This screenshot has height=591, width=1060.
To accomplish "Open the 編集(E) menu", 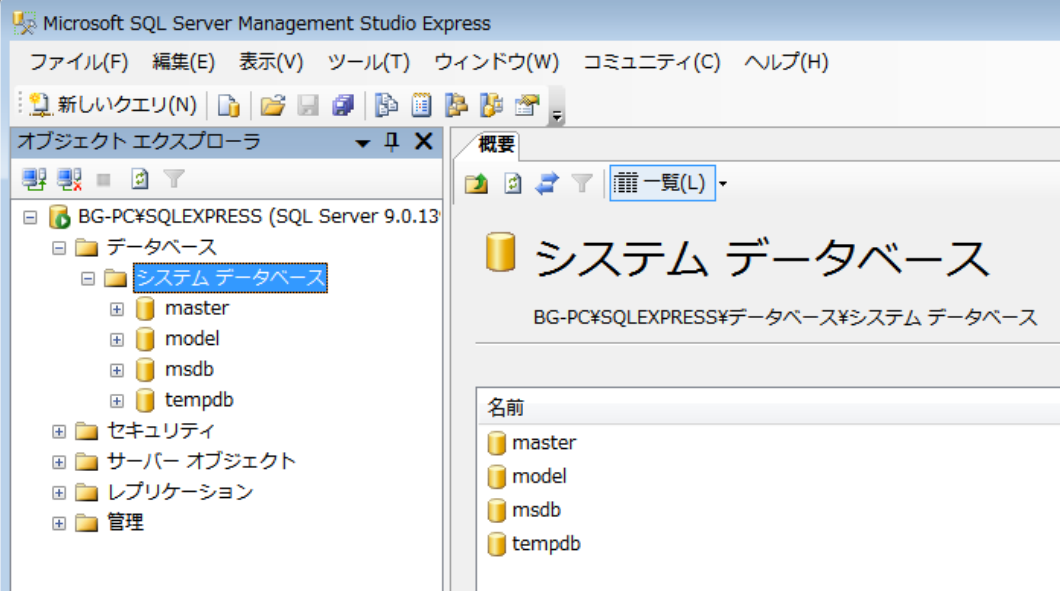I will pos(183,62).
